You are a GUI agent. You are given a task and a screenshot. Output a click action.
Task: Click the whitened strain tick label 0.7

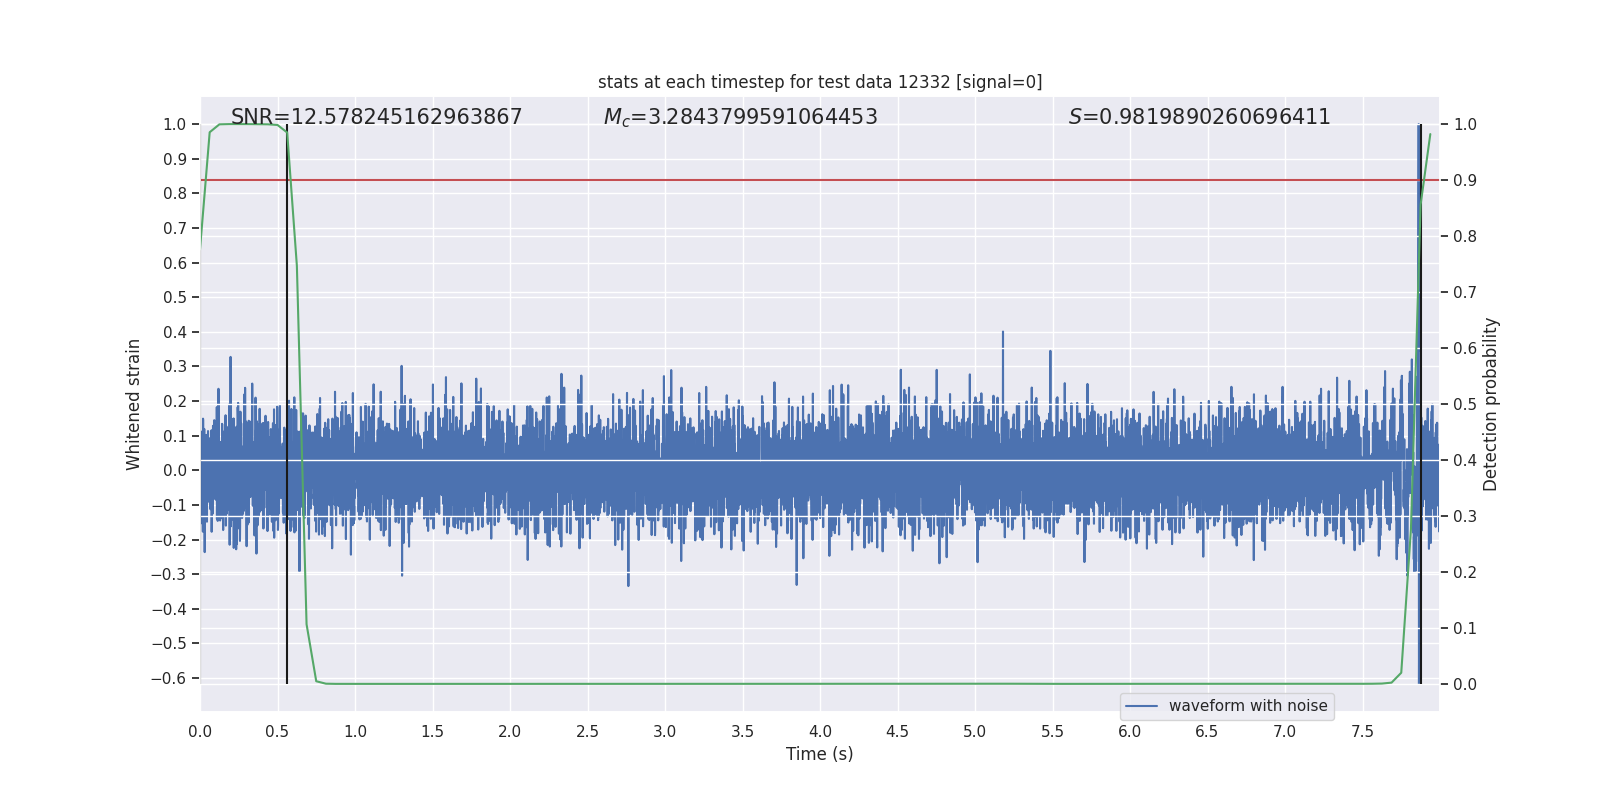(175, 228)
